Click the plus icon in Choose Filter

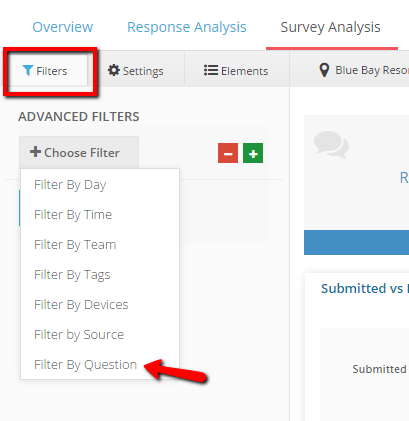click(35, 152)
